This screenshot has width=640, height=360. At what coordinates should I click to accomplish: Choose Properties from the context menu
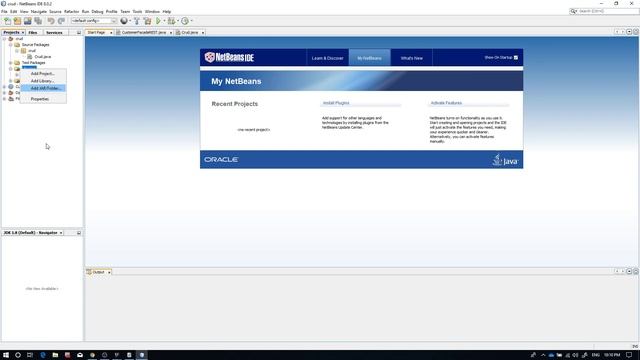coord(43,99)
